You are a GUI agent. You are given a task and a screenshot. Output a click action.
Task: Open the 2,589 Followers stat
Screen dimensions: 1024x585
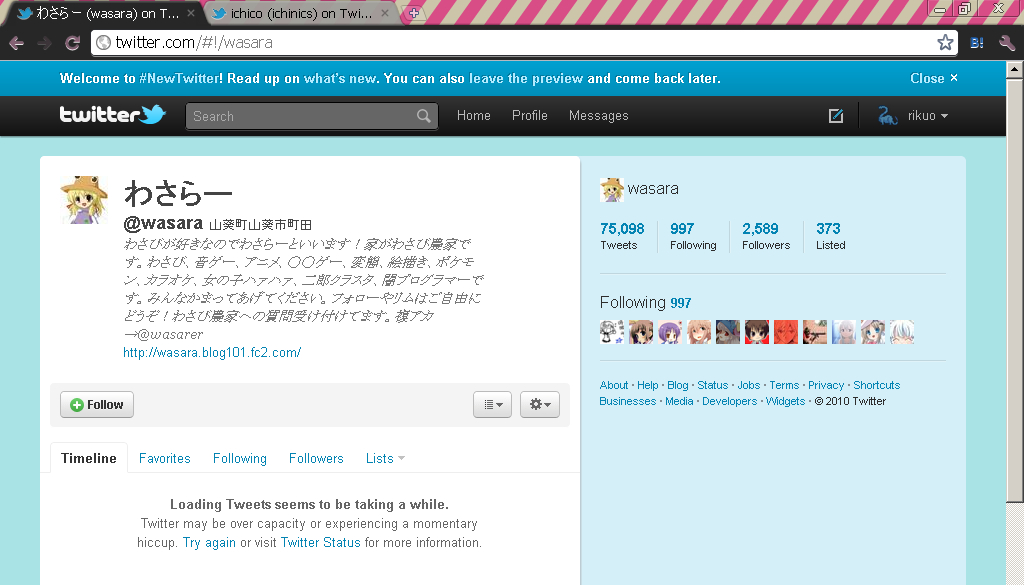[x=766, y=236]
